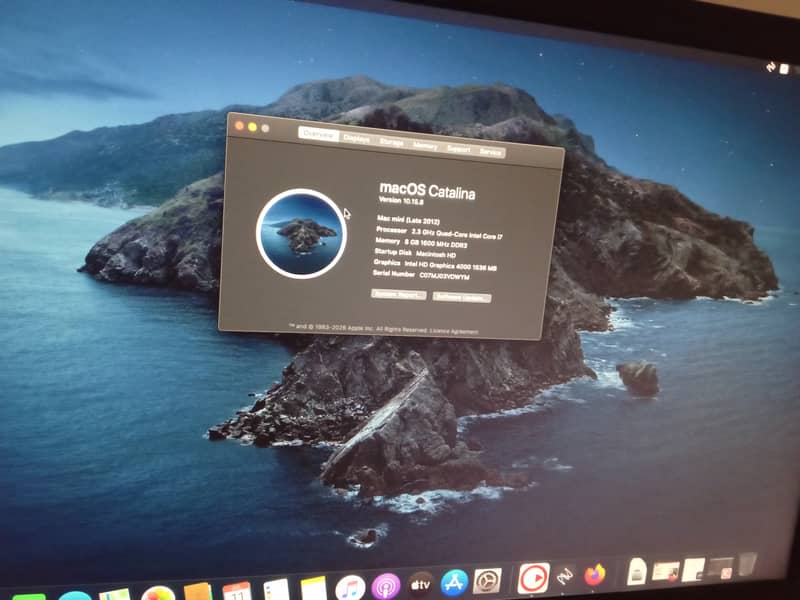Switch to the Displays tab
This screenshot has width=800, height=600.
pos(357,138)
